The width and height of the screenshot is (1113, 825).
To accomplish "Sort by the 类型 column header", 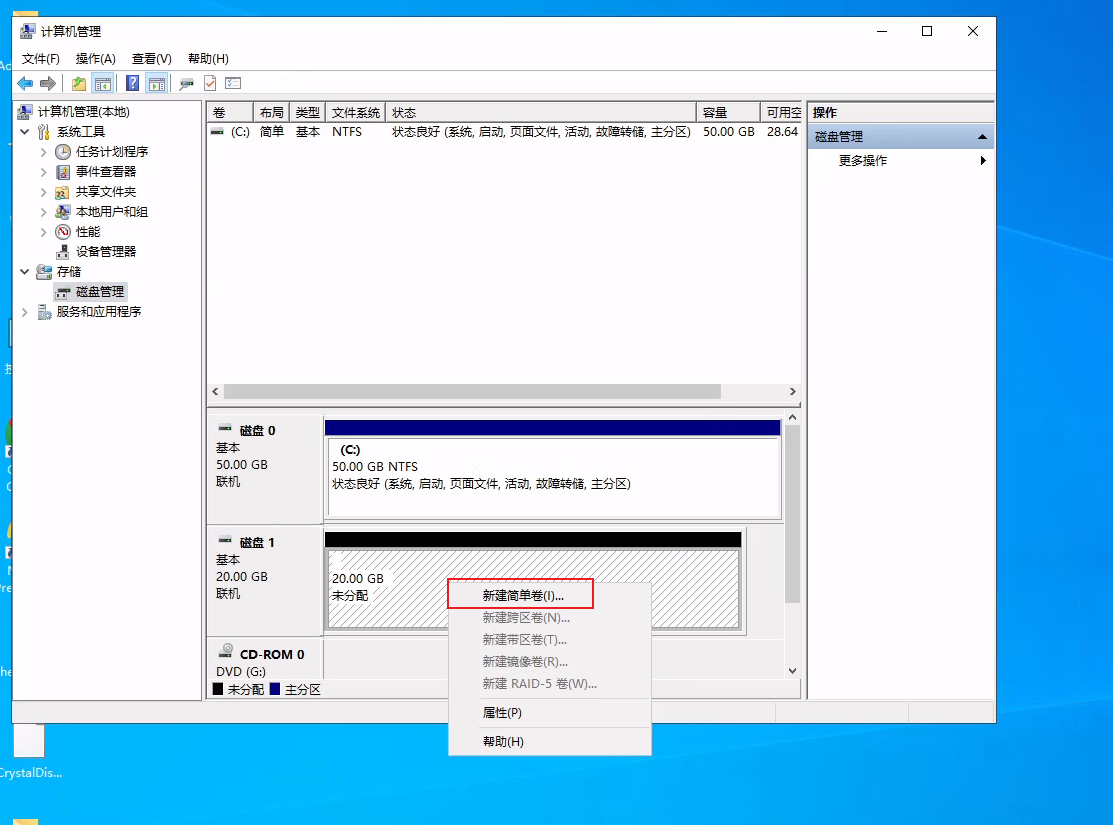I will click(x=307, y=112).
